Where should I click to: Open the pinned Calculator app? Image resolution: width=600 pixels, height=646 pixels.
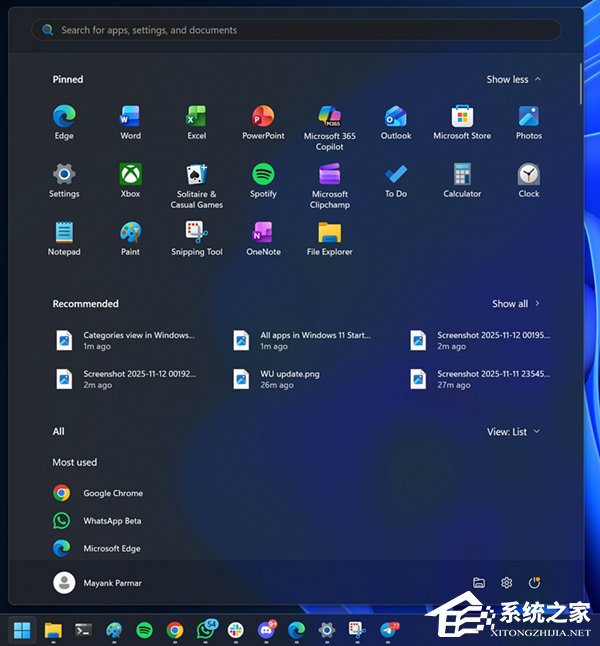coord(462,180)
